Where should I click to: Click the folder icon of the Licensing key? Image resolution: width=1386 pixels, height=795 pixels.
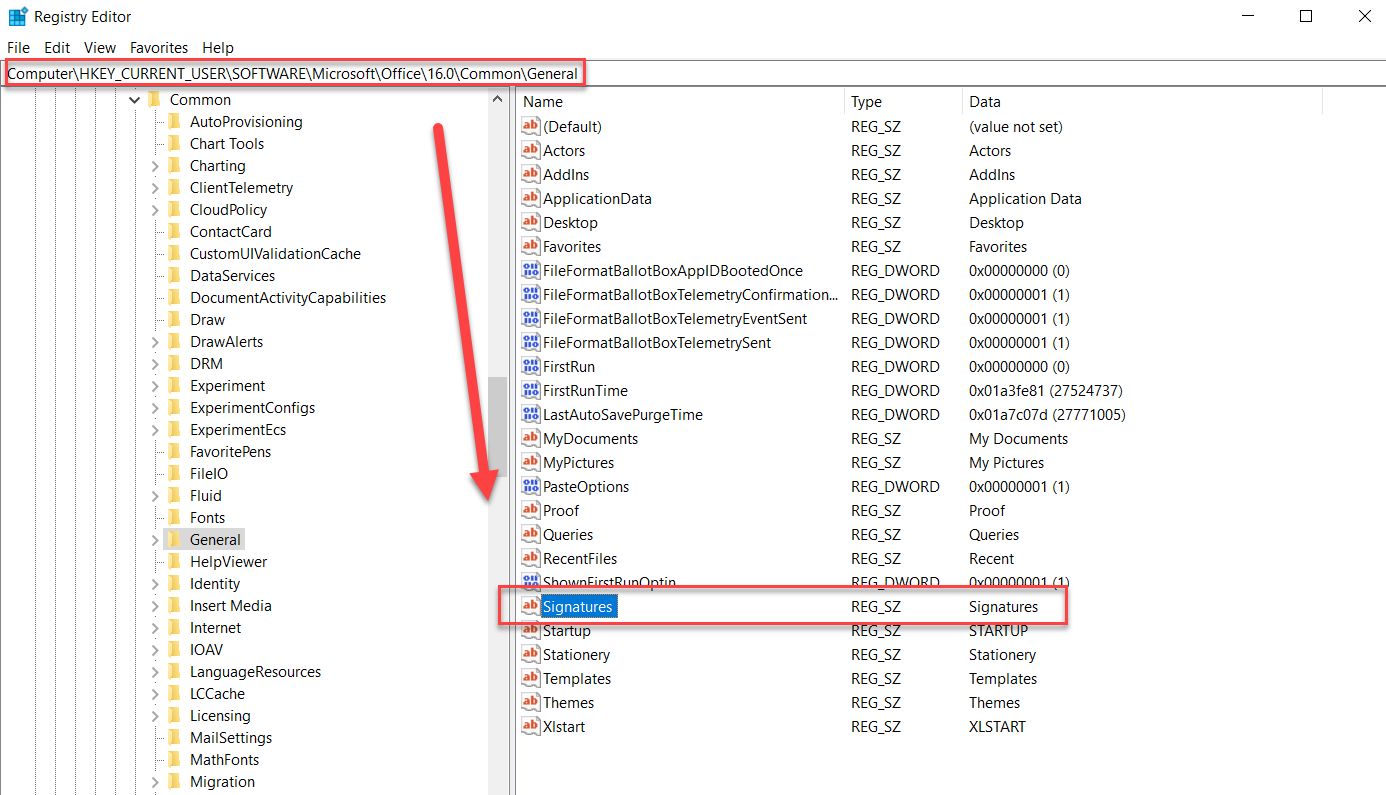point(176,715)
